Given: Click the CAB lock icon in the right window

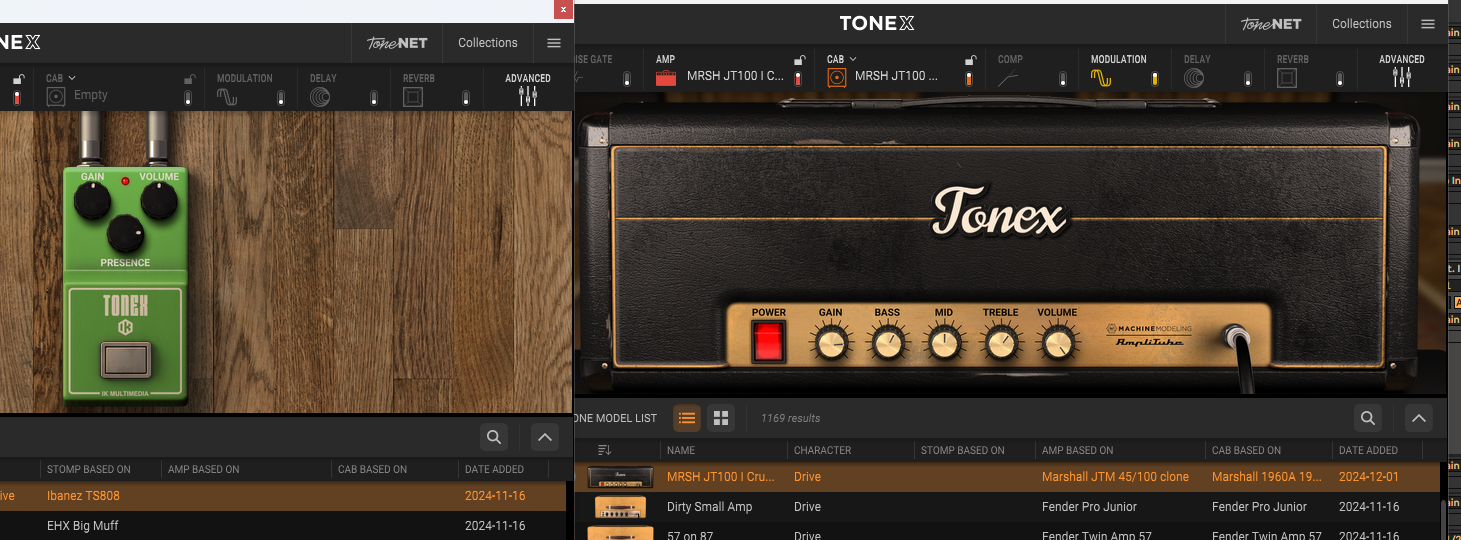Looking at the screenshot, I should (968, 60).
